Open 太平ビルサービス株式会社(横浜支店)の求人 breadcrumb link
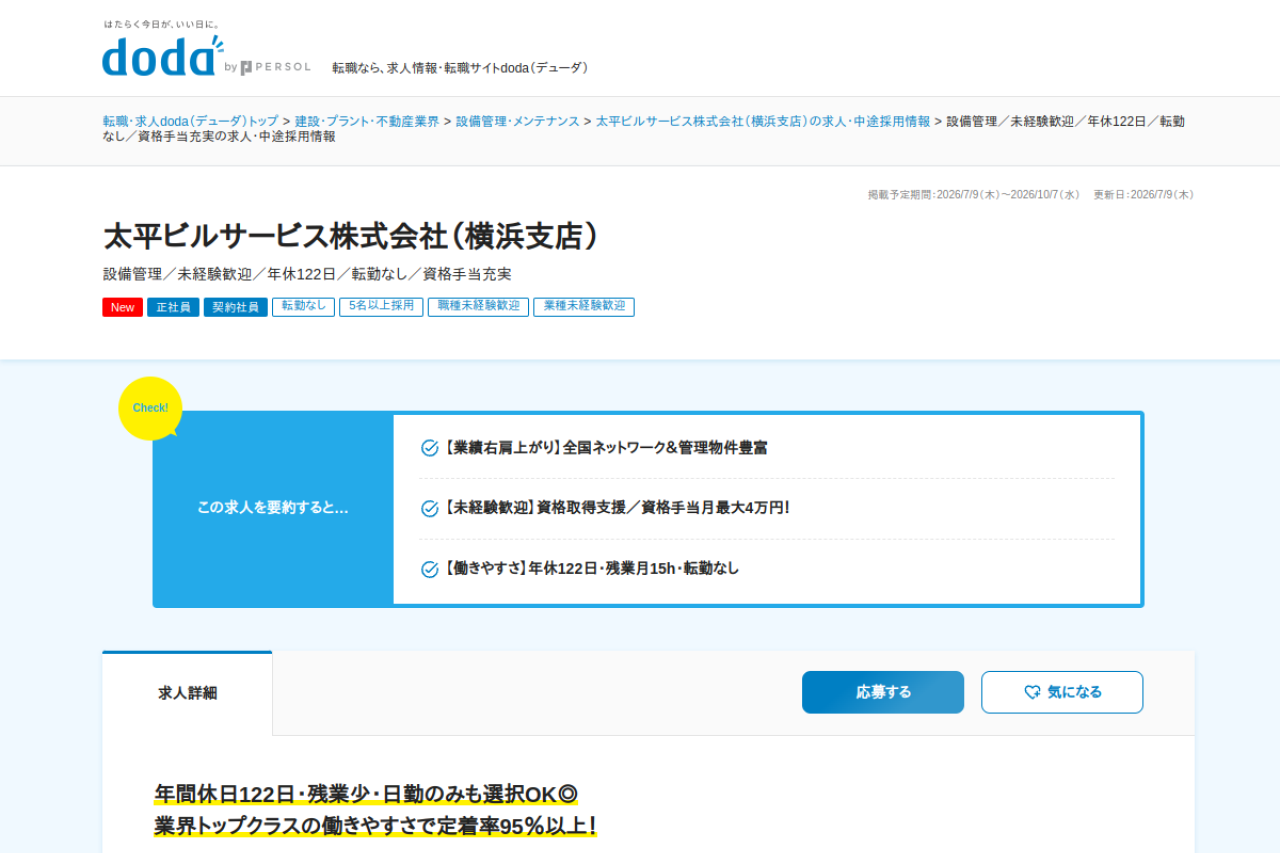This screenshot has height=853, width=1280. pyautogui.click(x=763, y=121)
